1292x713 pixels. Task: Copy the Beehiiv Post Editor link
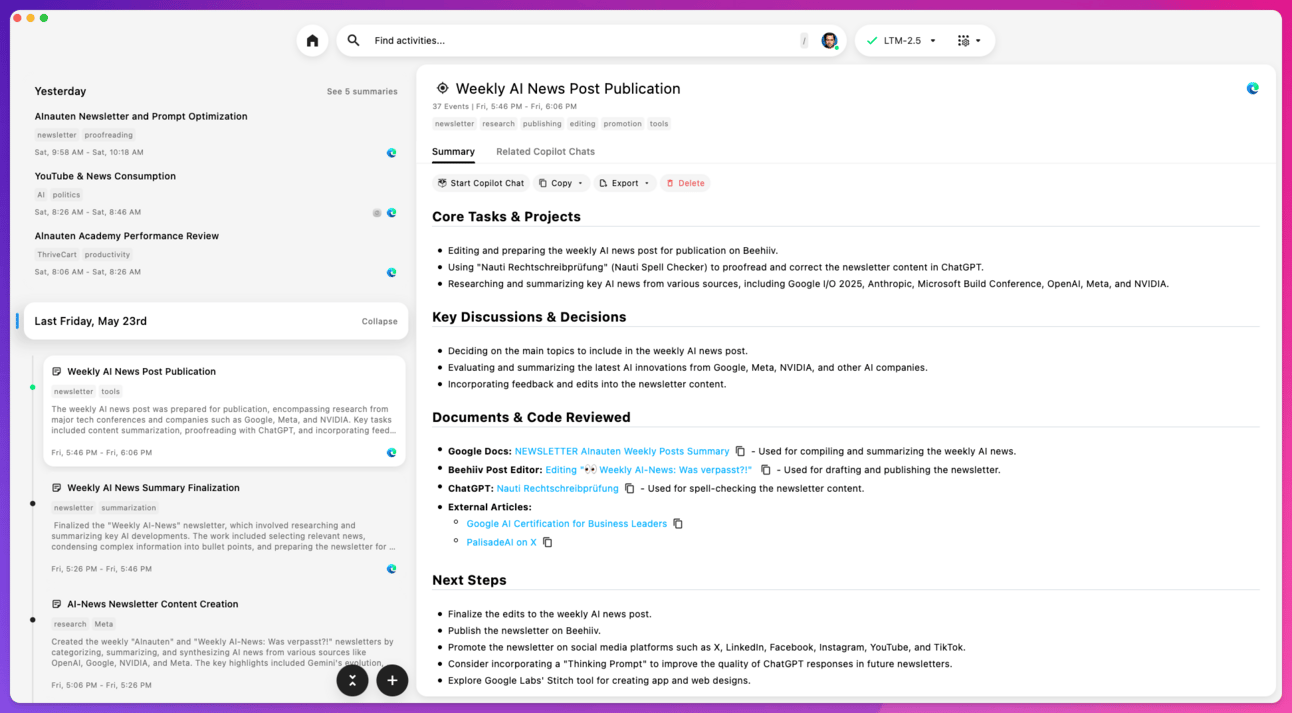coord(765,470)
